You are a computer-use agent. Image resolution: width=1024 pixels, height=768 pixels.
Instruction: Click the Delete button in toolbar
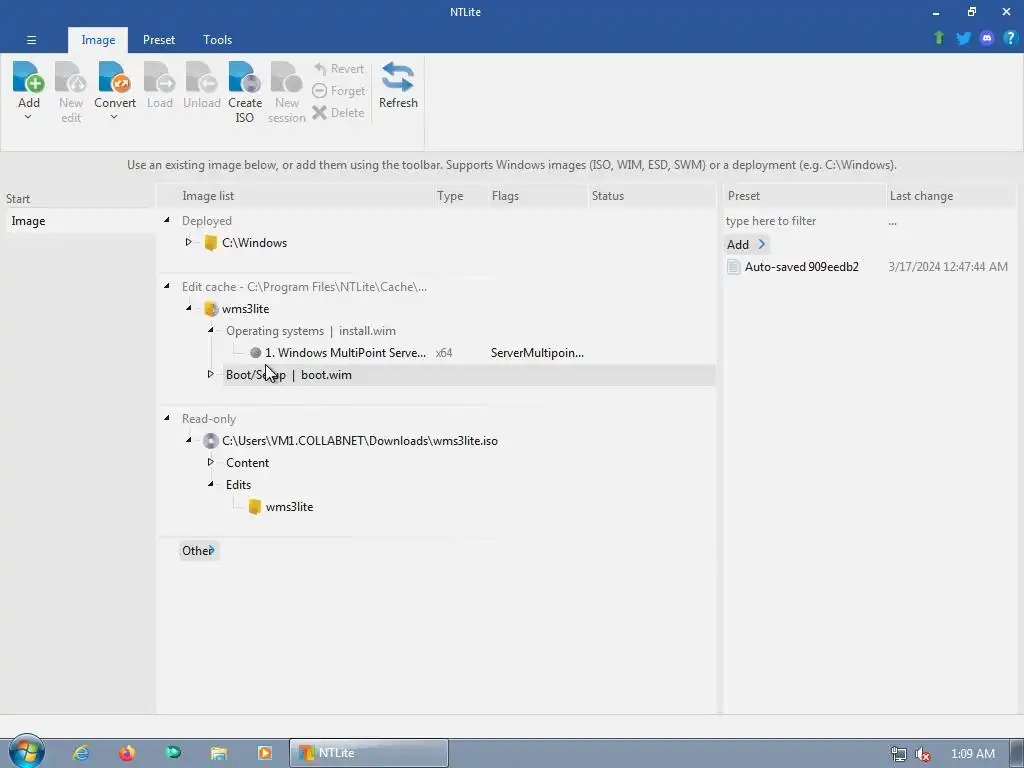(x=338, y=113)
